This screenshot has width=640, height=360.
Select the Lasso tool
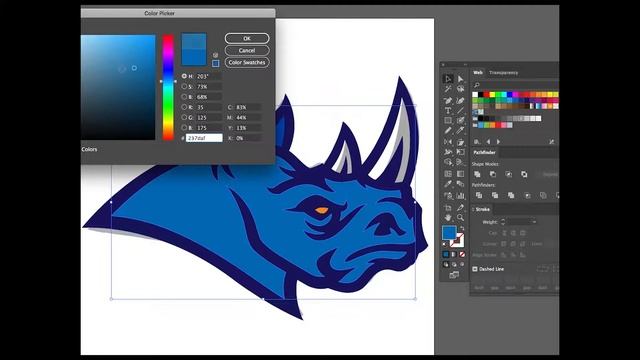pos(460,89)
